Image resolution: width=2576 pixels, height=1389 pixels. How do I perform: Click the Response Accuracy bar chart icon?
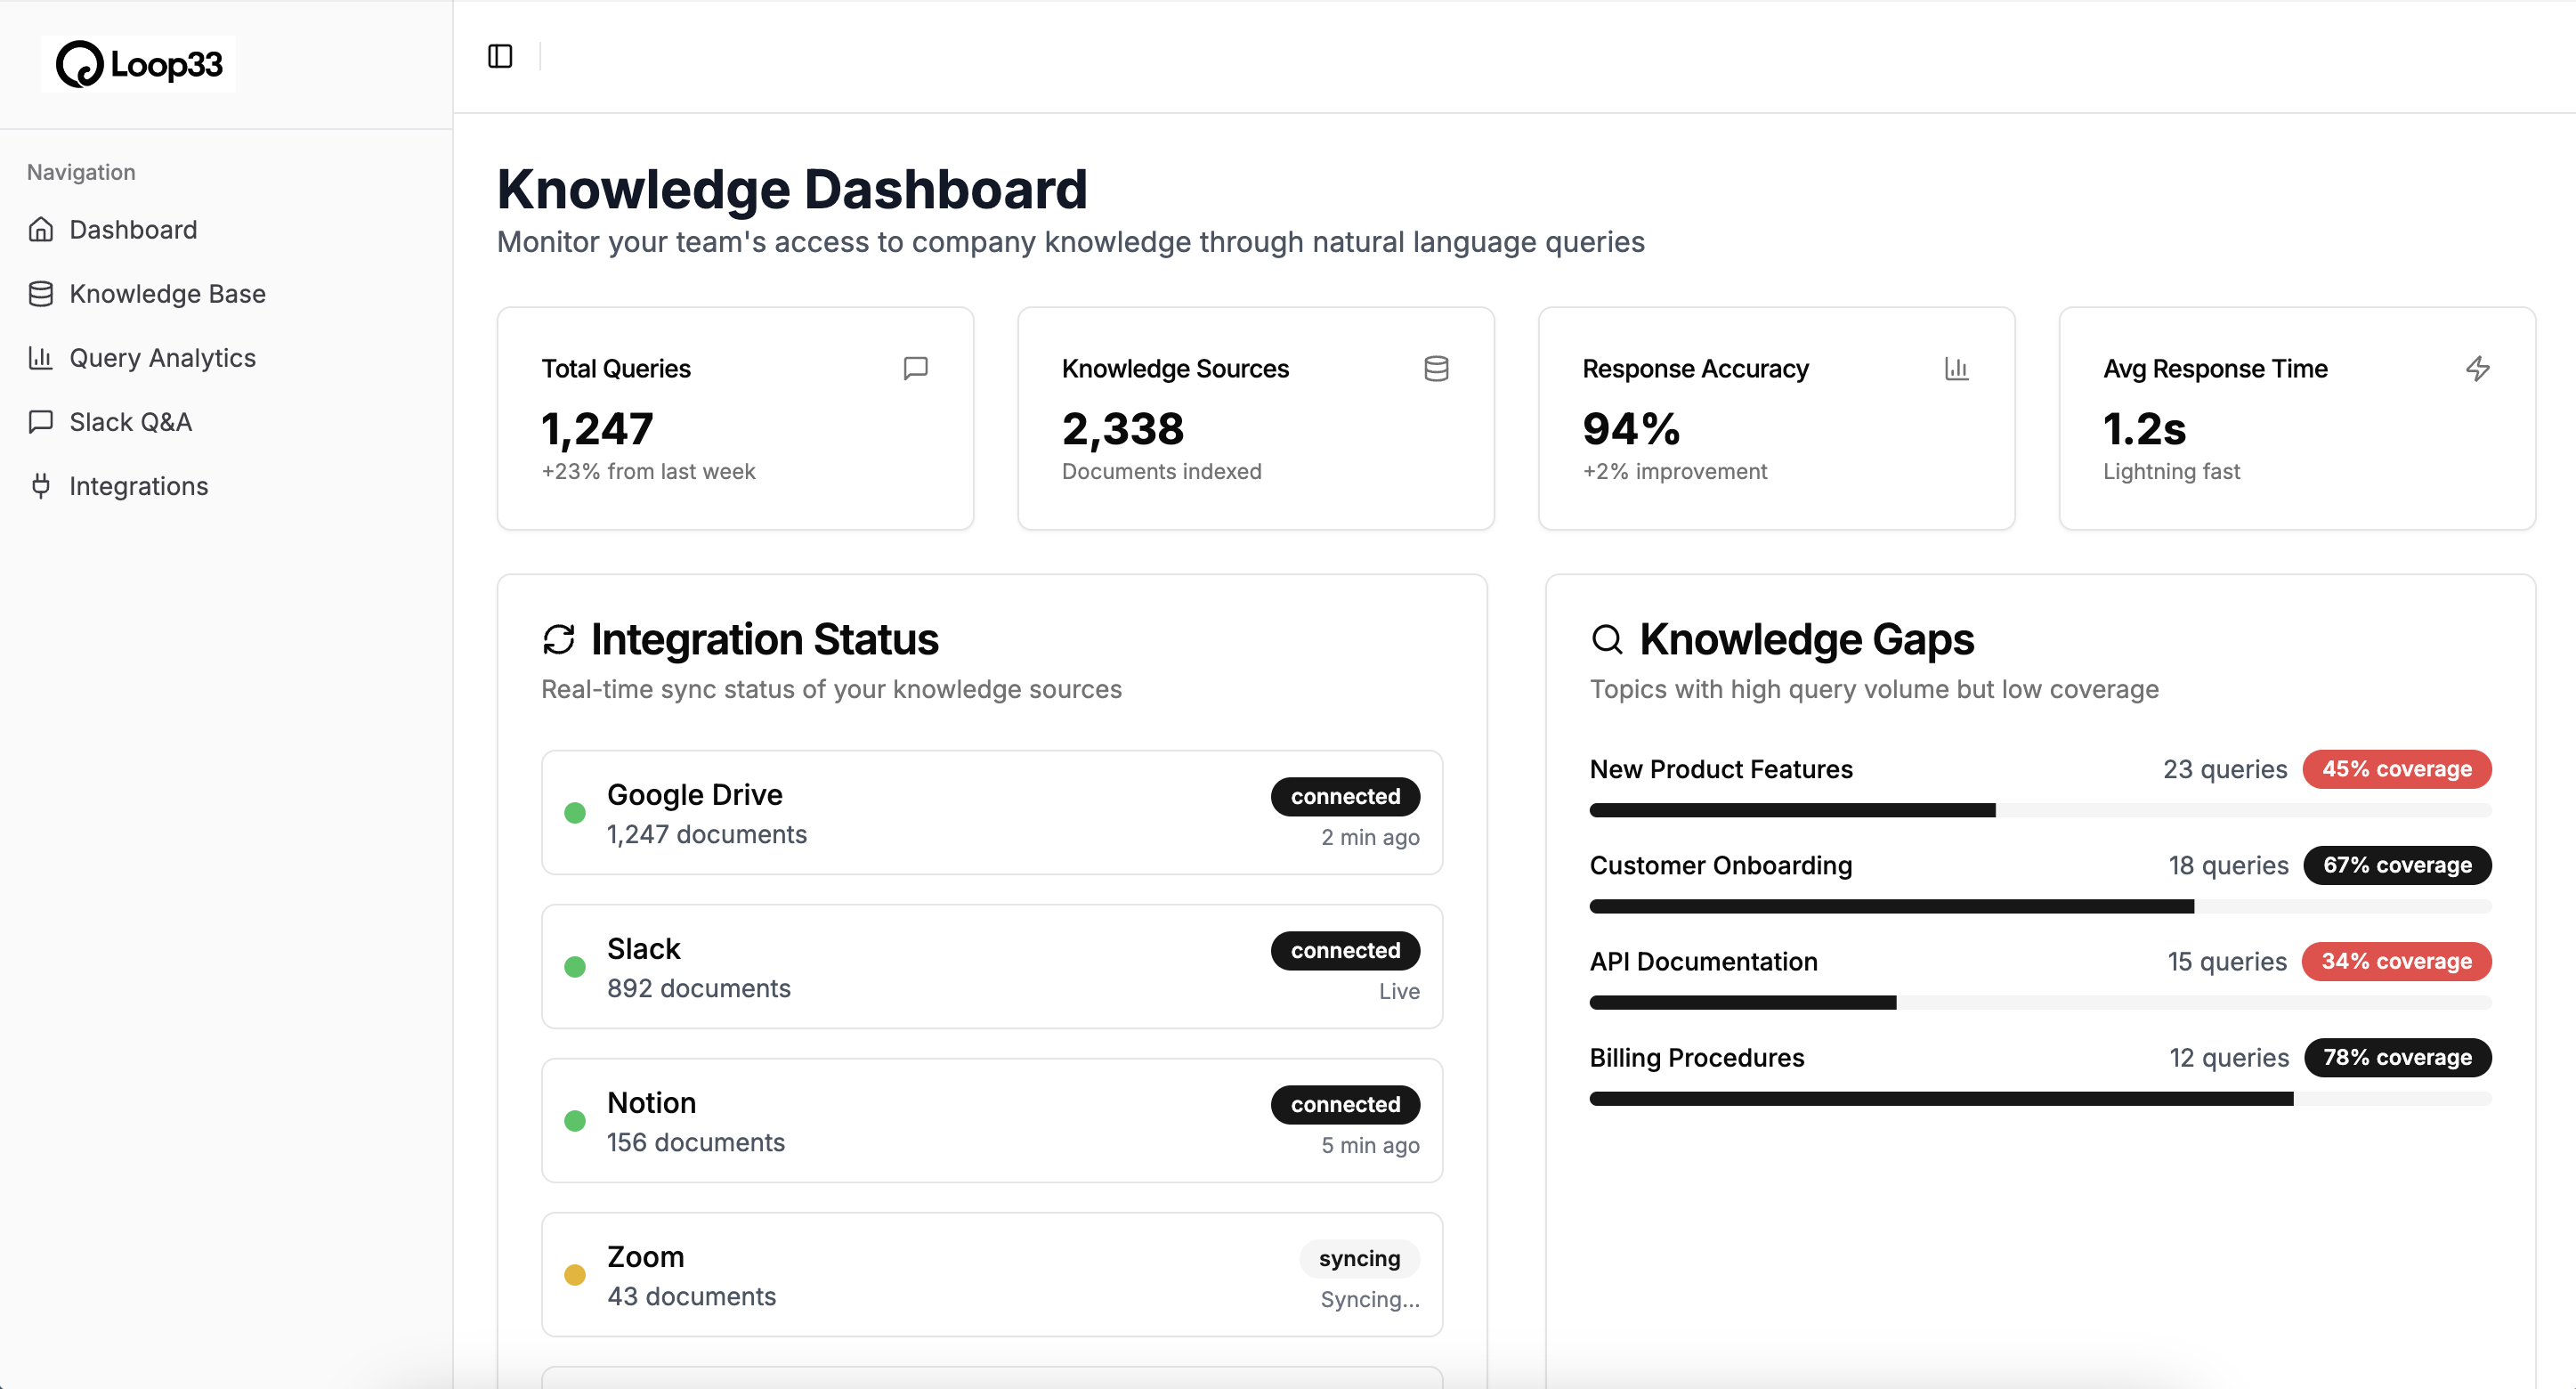point(1957,368)
